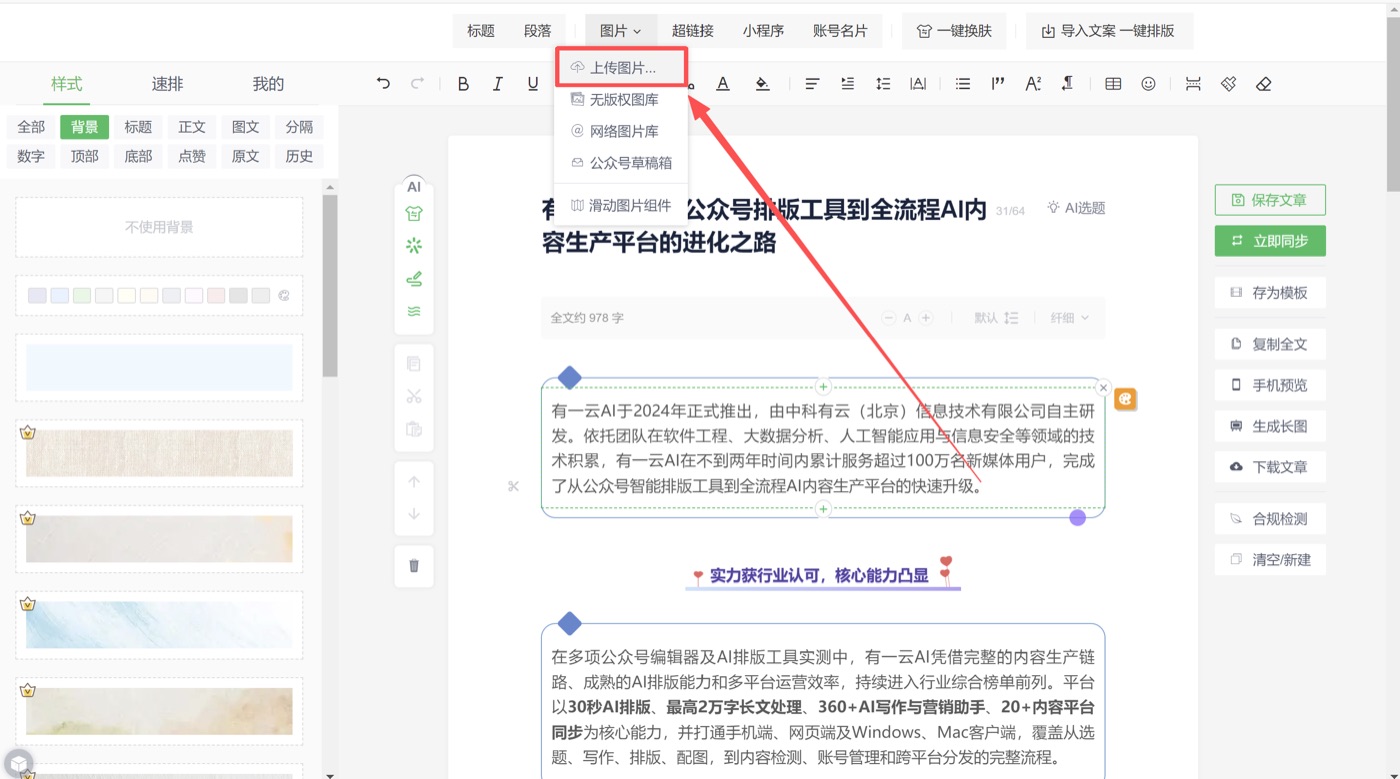Open 网络图片库 from the menu
Screen dimensions: 1400x779
pyautogui.click(x=621, y=131)
